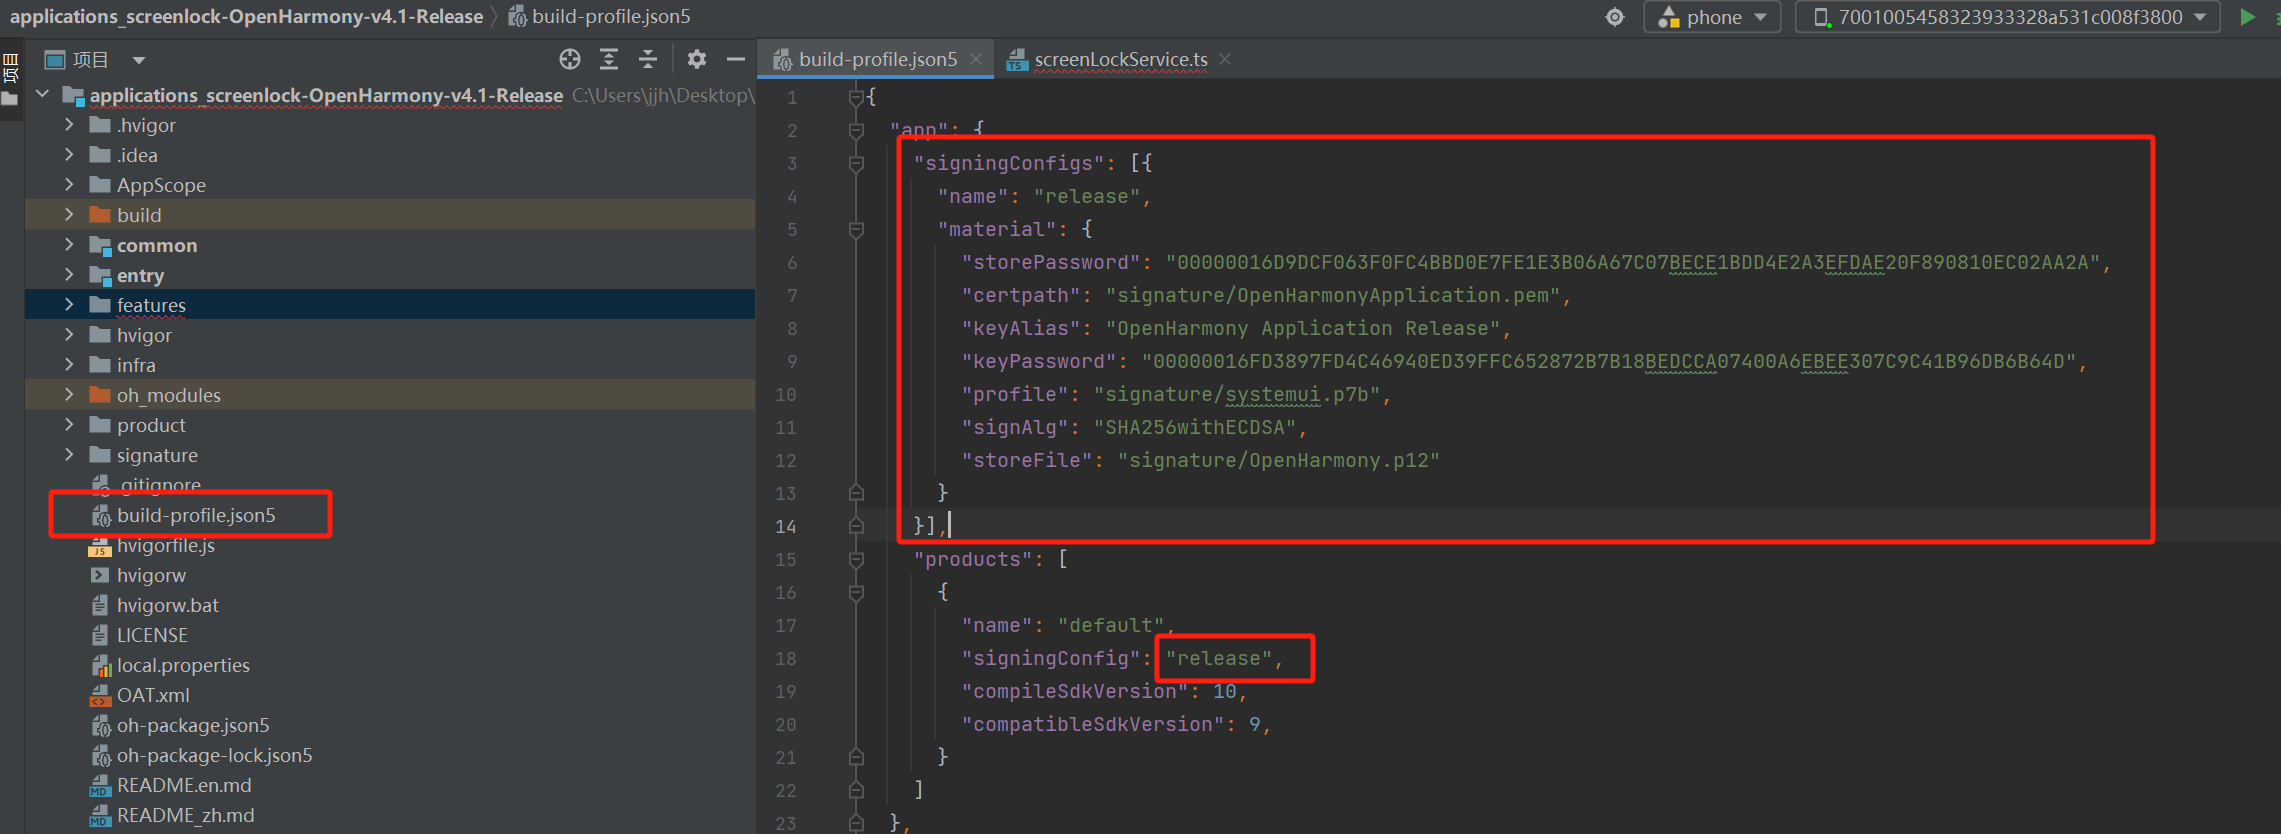Click the keyAlias value on line 8
Screen dimensions: 2281x834
coord(1303,328)
